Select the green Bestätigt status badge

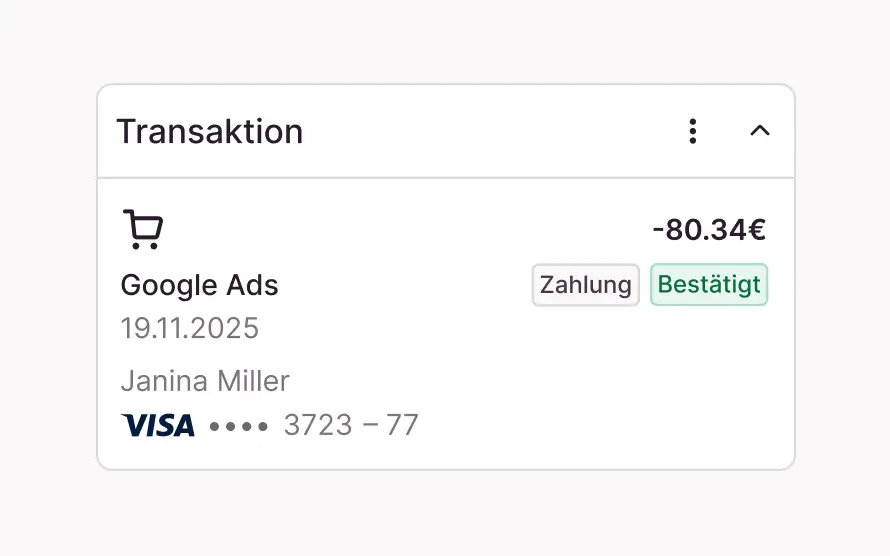[709, 285]
